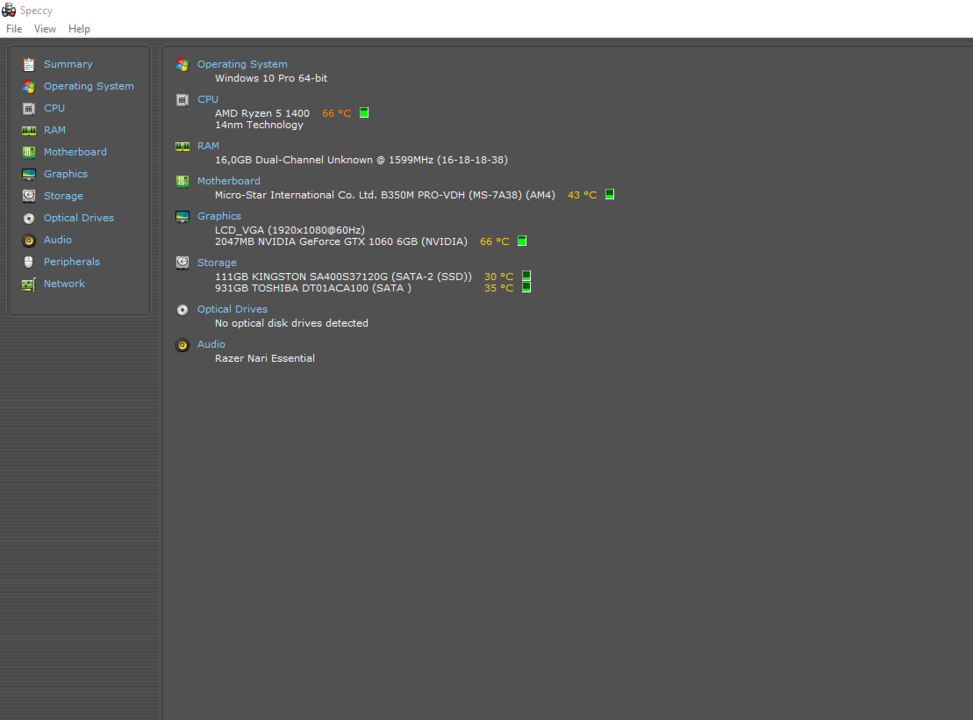Screen dimensions: 973x720
Task: Click the motherboard 43 °C indicator icon
Action: pyautogui.click(x=610, y=194)
